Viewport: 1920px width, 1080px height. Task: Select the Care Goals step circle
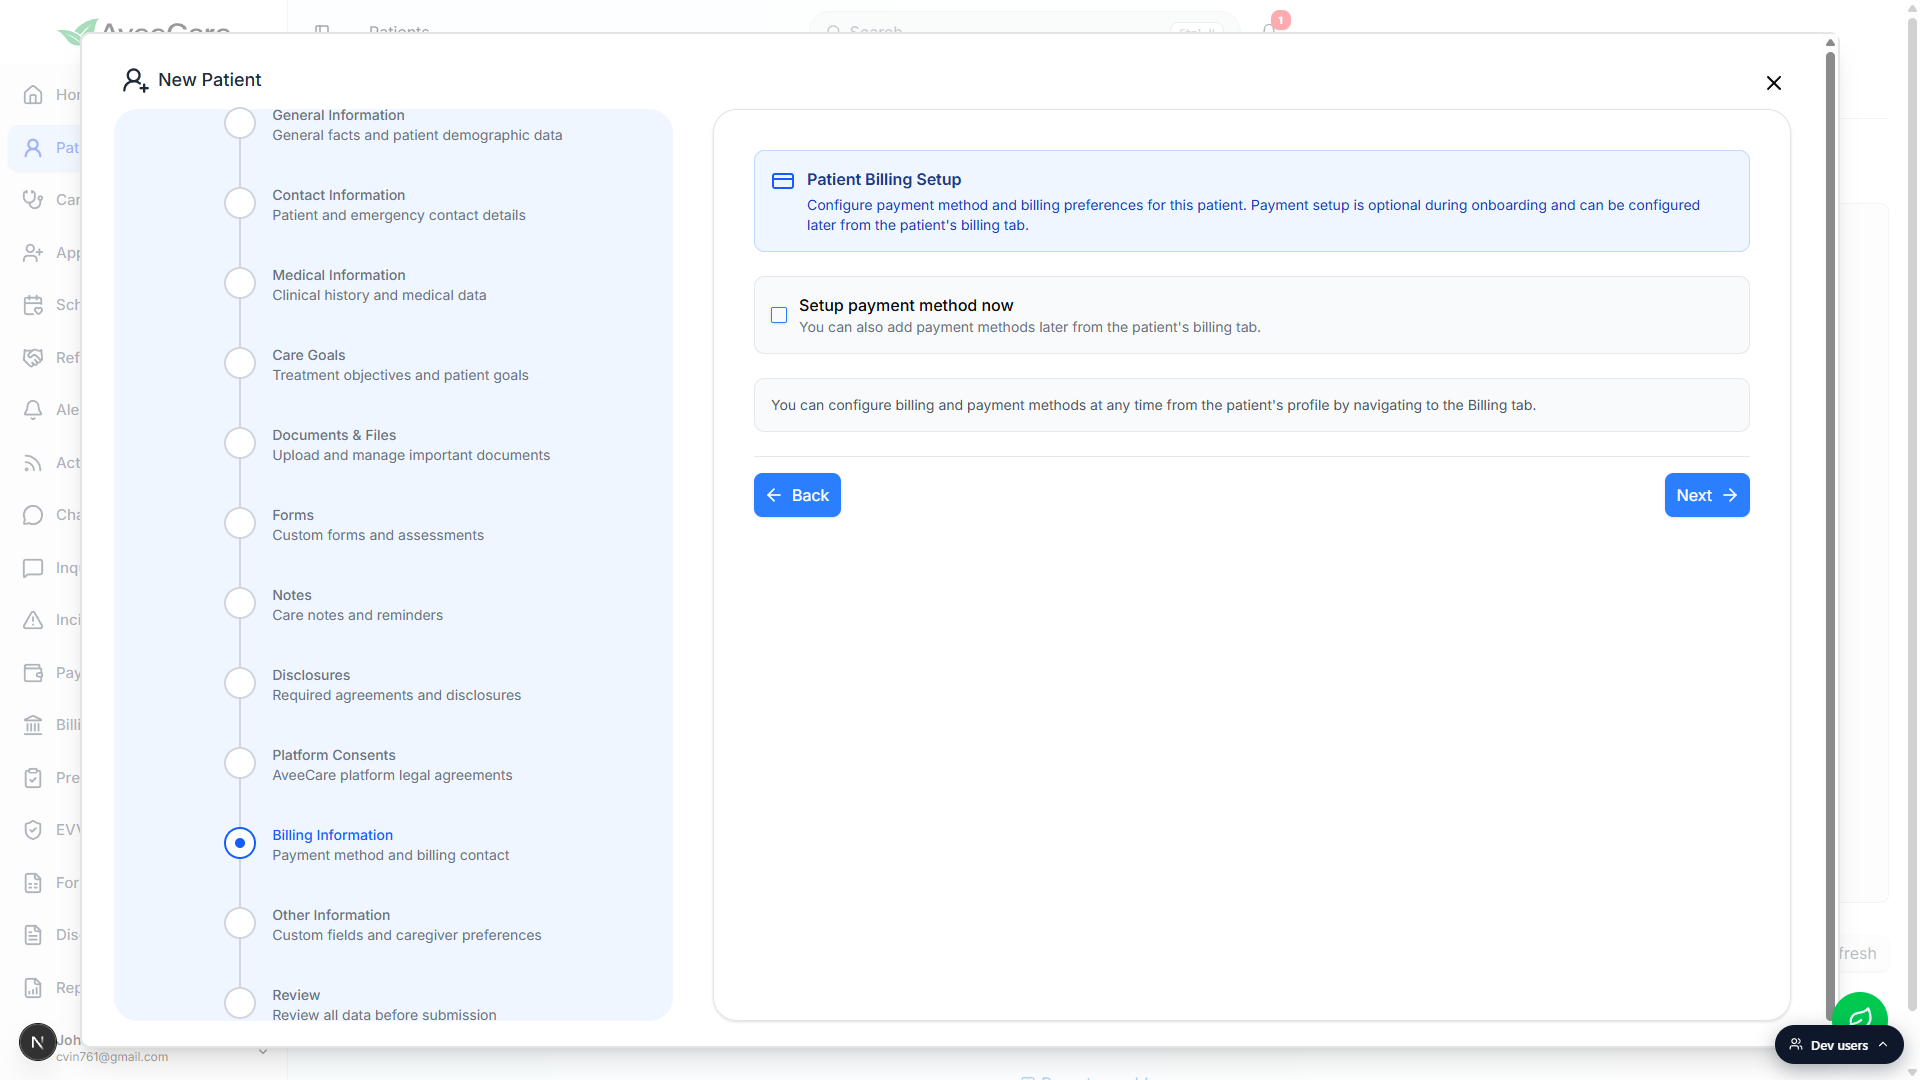pos(240,363)
